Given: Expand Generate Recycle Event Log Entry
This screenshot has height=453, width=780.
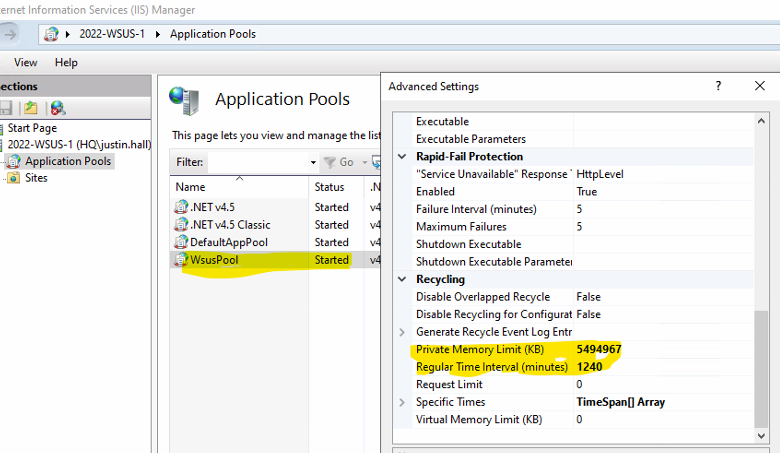Looking at the screenshot, I should pos(402,332).
